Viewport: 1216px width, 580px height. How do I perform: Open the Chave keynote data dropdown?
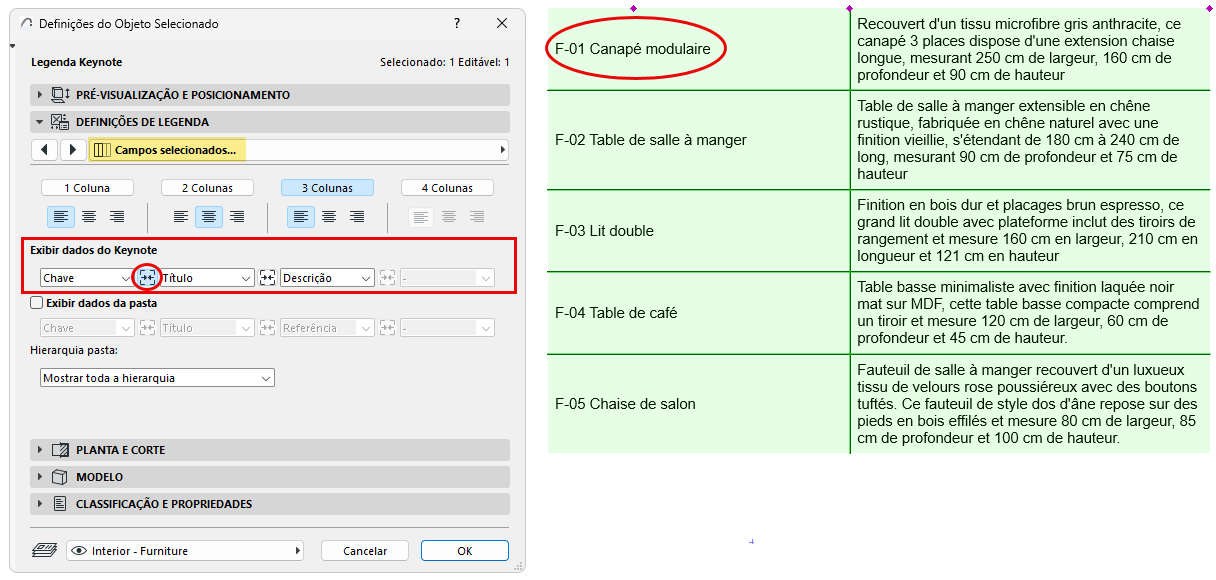coord(87,278)
